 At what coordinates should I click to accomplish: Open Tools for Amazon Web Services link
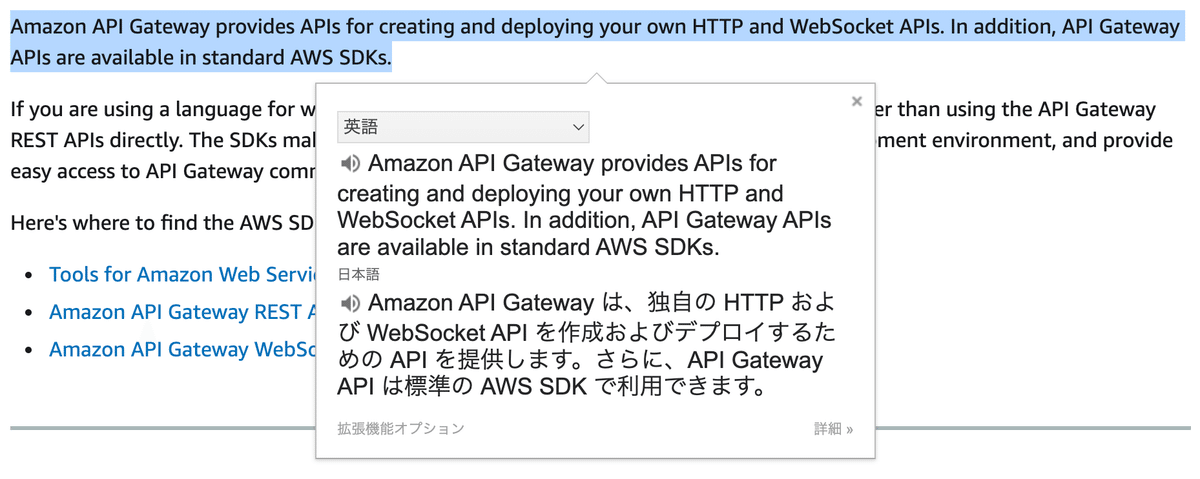[182, 274]
